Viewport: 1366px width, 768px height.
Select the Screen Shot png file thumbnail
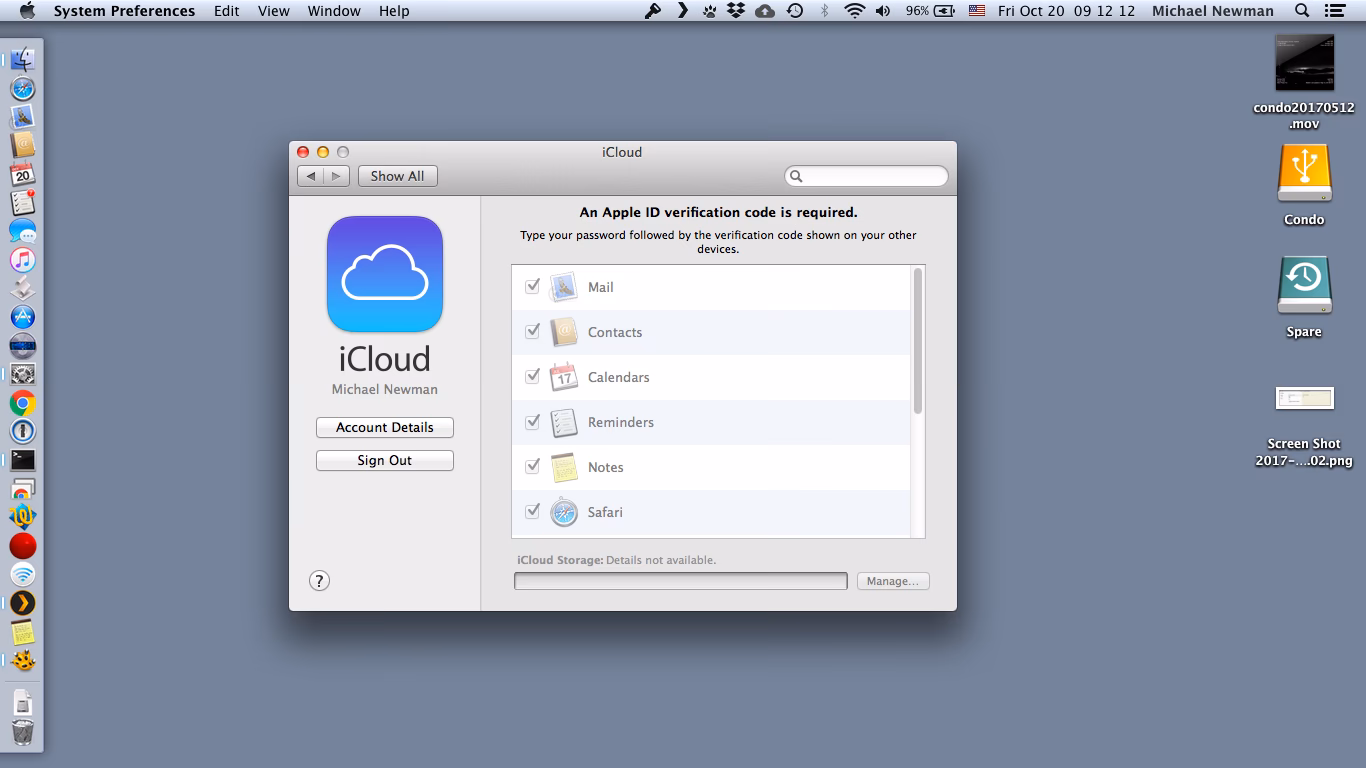click(1304, 398)
